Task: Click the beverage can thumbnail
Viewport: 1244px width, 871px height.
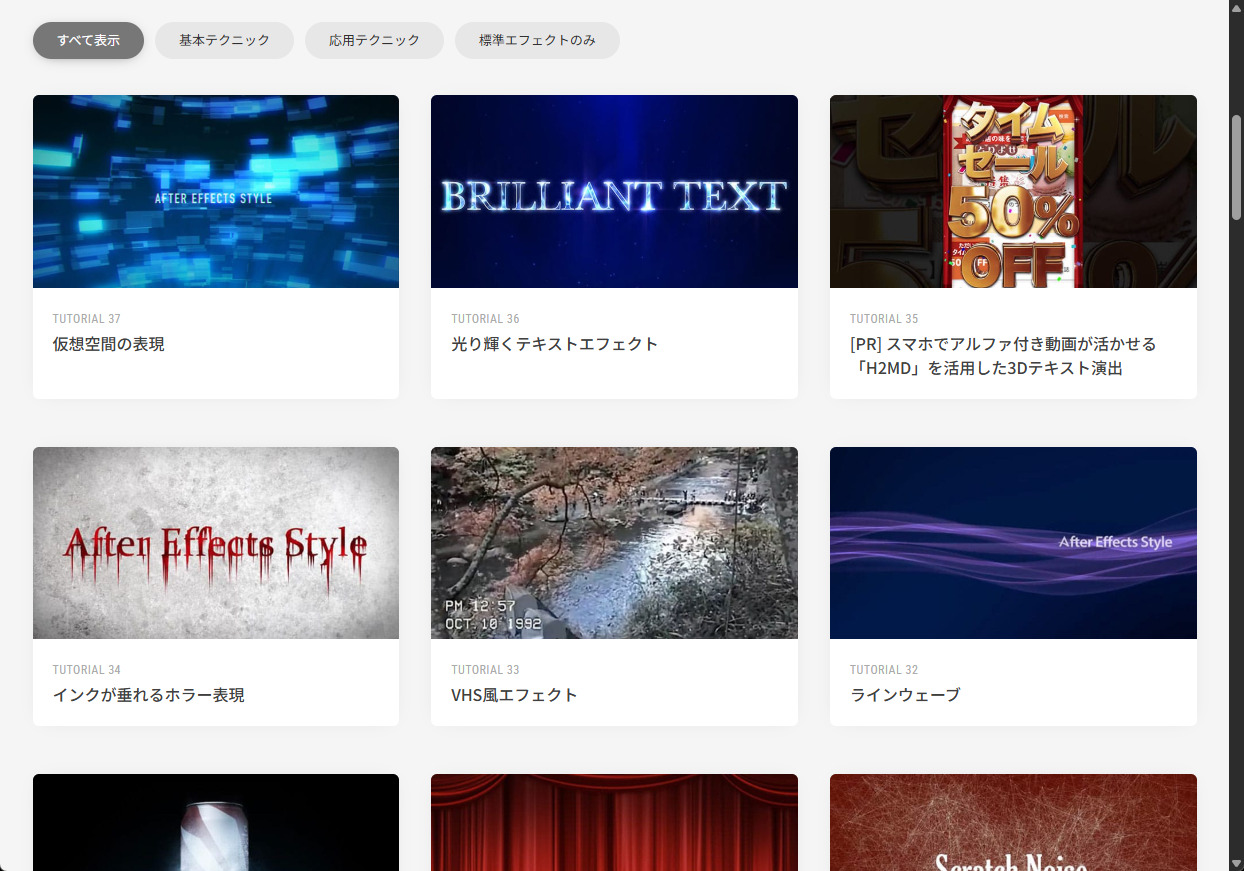Action: click(216, 822)
